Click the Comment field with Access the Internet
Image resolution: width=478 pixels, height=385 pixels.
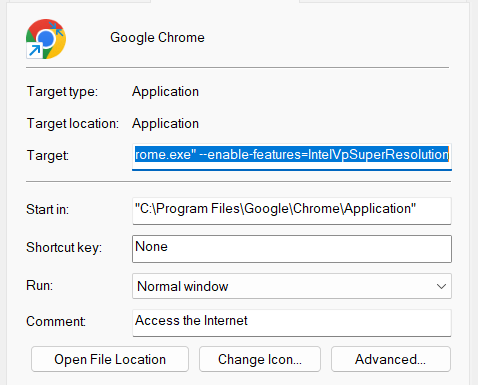pos(292,323)
